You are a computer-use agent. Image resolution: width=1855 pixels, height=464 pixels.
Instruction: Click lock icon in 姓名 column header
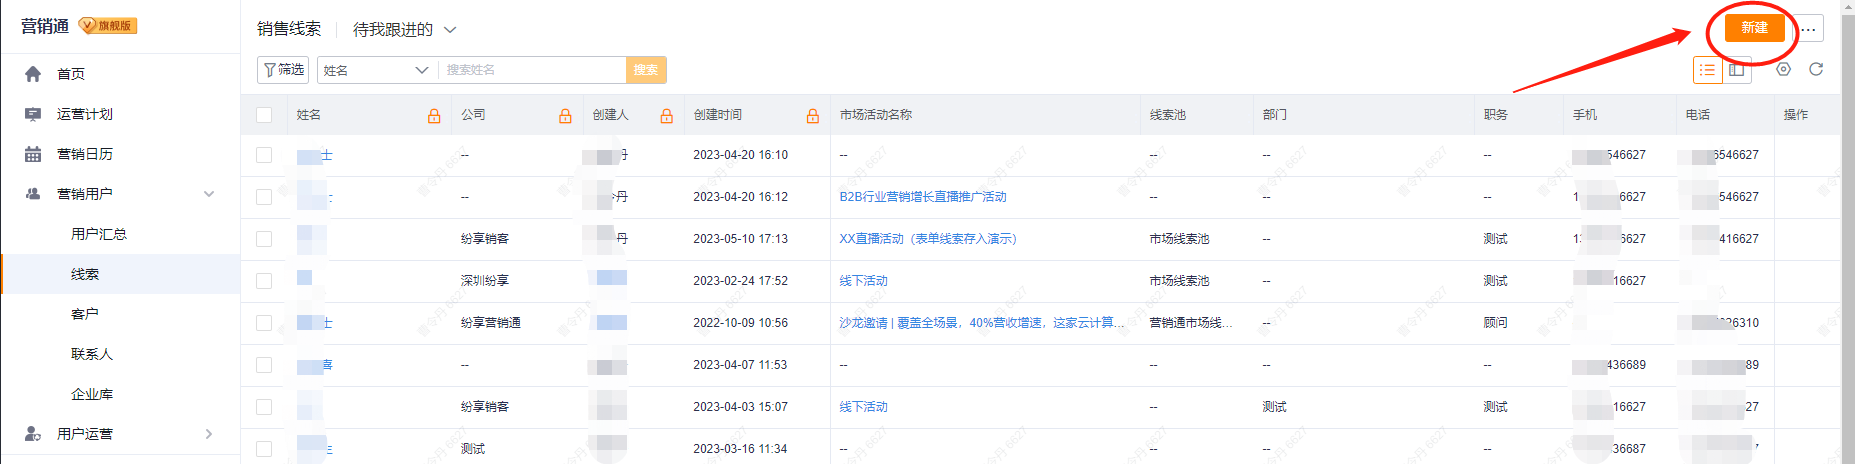[434, 116]
